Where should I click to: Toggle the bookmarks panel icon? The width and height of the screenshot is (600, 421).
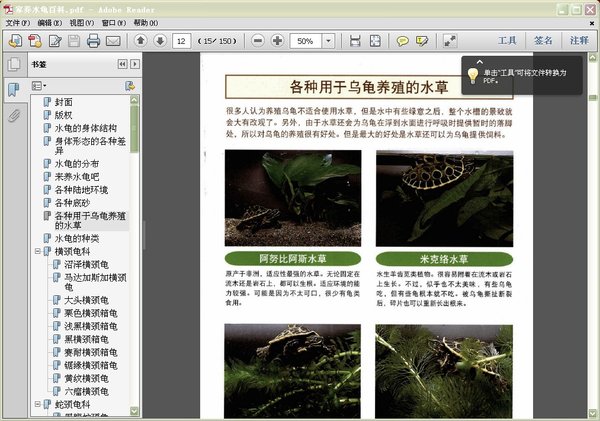[14, 90]
